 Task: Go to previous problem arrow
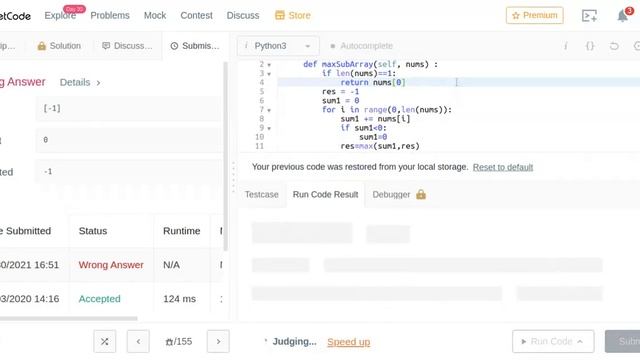[138, 341]
